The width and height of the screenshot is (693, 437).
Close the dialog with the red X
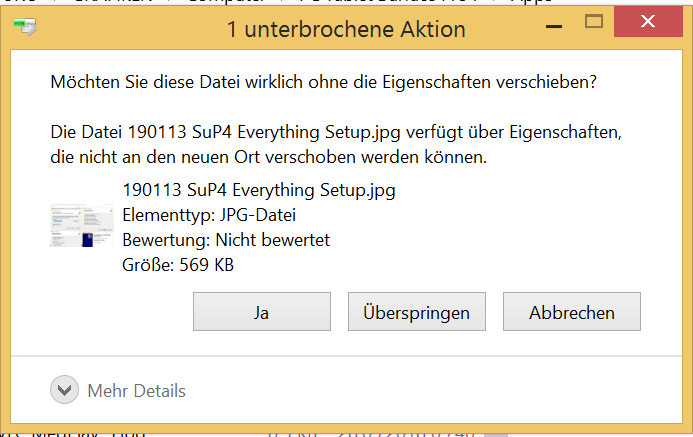648,21
